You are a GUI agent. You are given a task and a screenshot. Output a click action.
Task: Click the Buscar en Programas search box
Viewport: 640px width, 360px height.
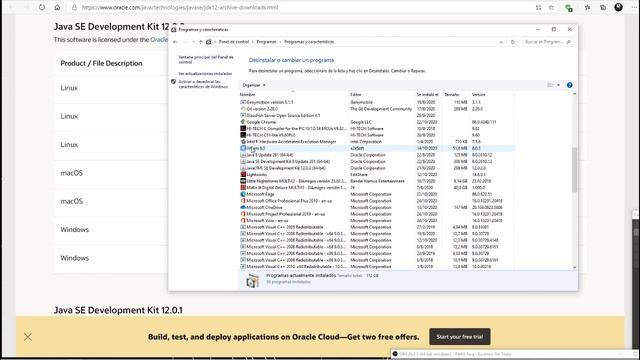pos(548,42)
